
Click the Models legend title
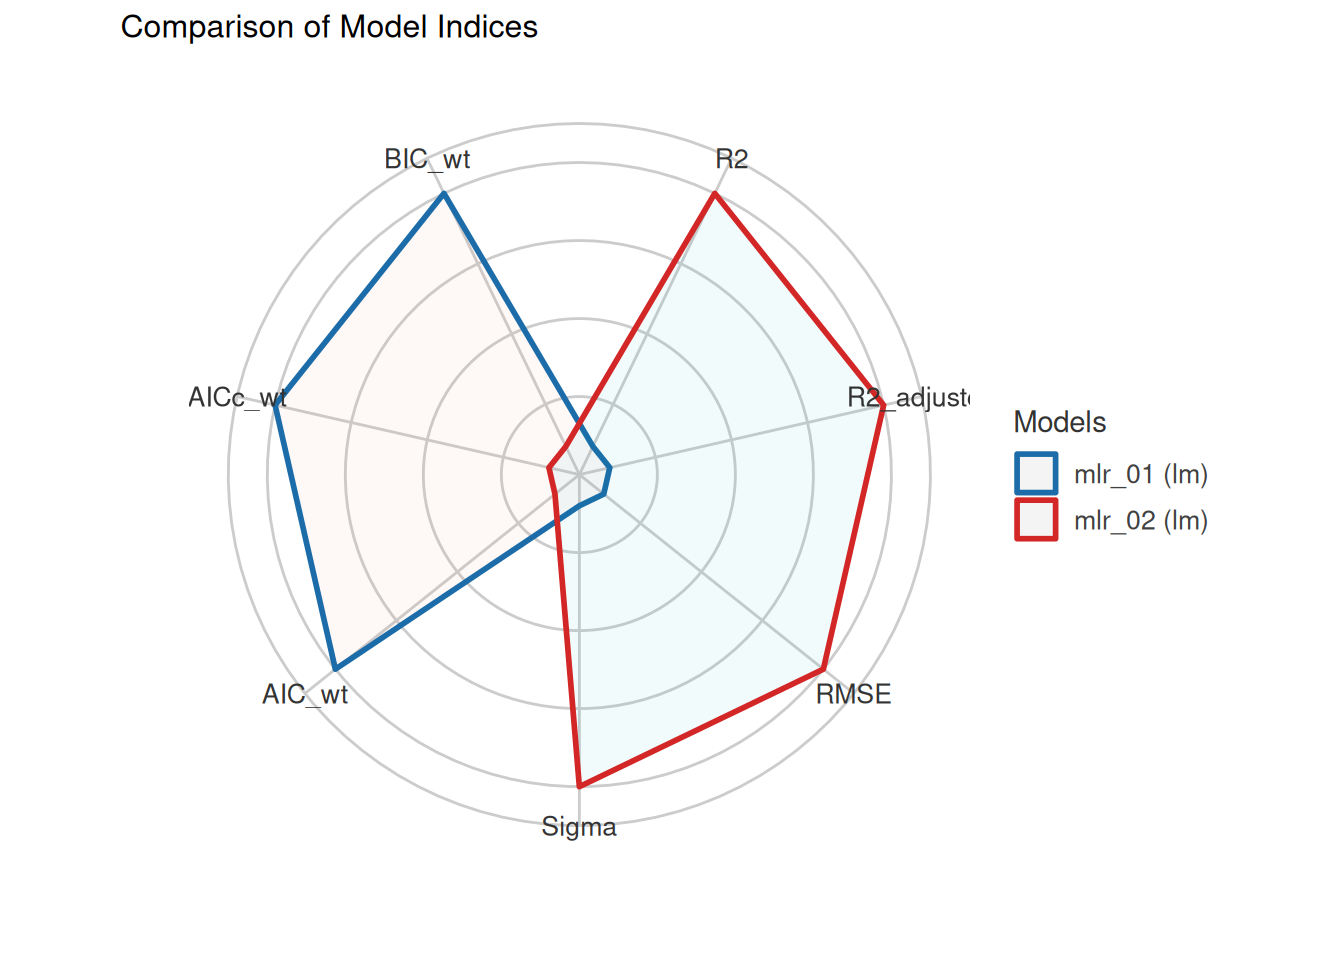point(1059,422)
